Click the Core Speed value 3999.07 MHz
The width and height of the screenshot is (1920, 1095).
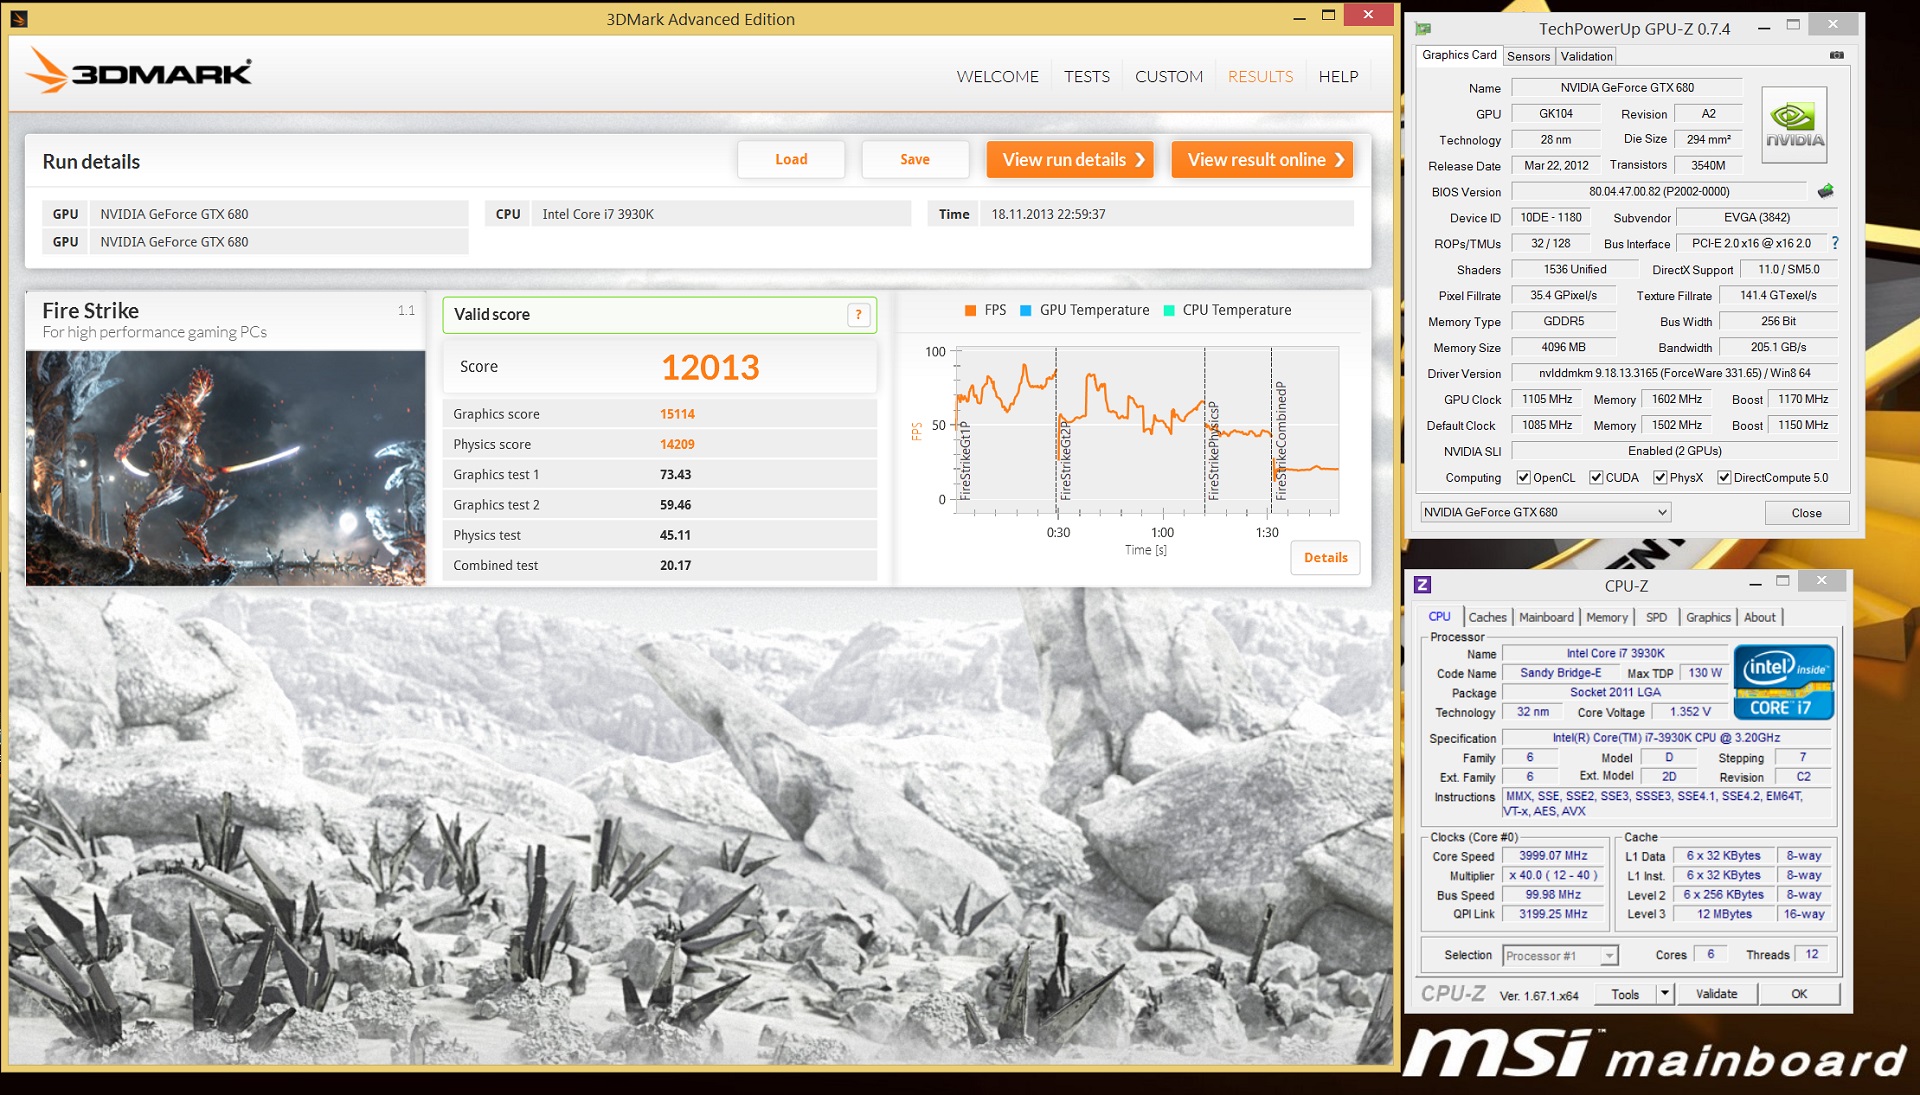(1553, 856)
